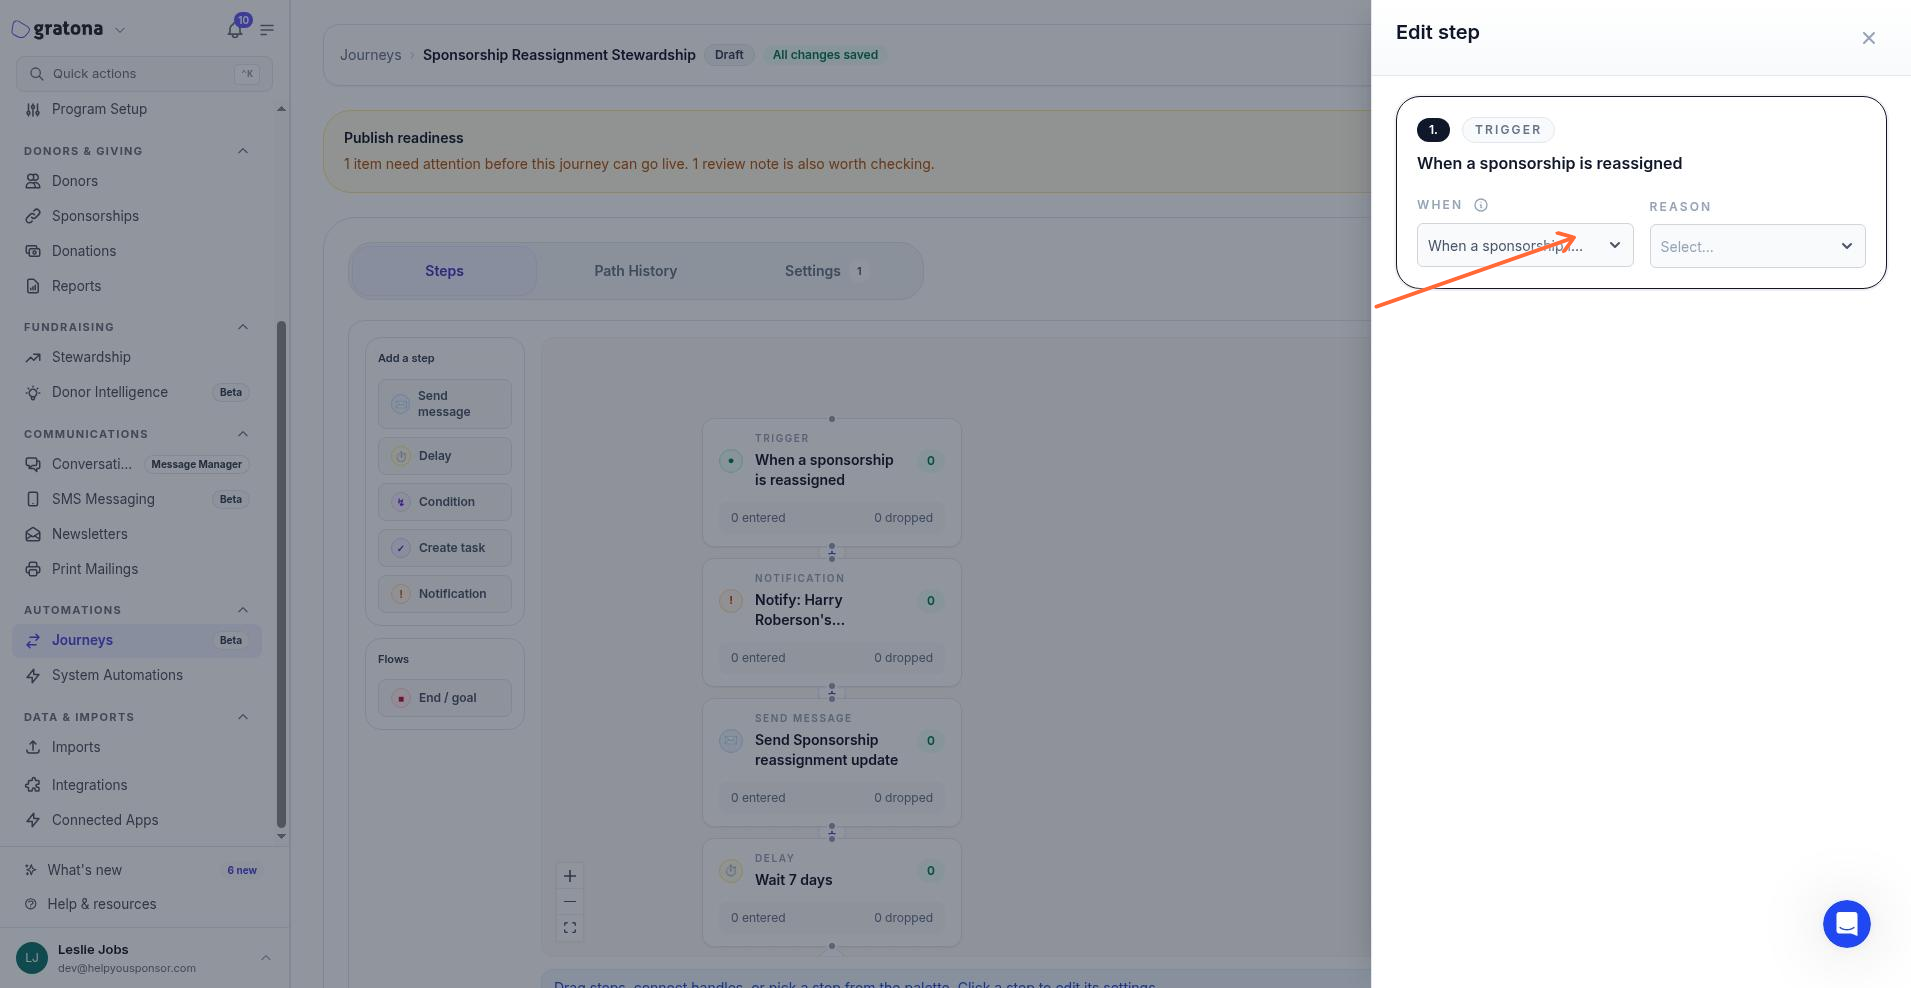This screenshot has height=988, width=1911.
Task: Zoom out on the journey canvas
Action: (x=570, y=902)
